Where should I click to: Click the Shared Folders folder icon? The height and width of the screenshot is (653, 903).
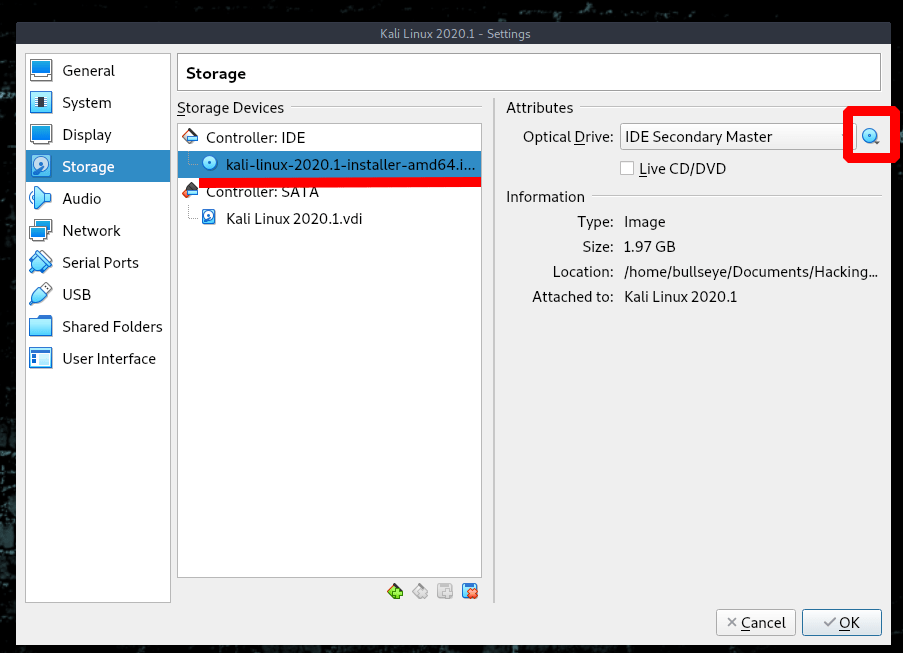click(41, 326)
